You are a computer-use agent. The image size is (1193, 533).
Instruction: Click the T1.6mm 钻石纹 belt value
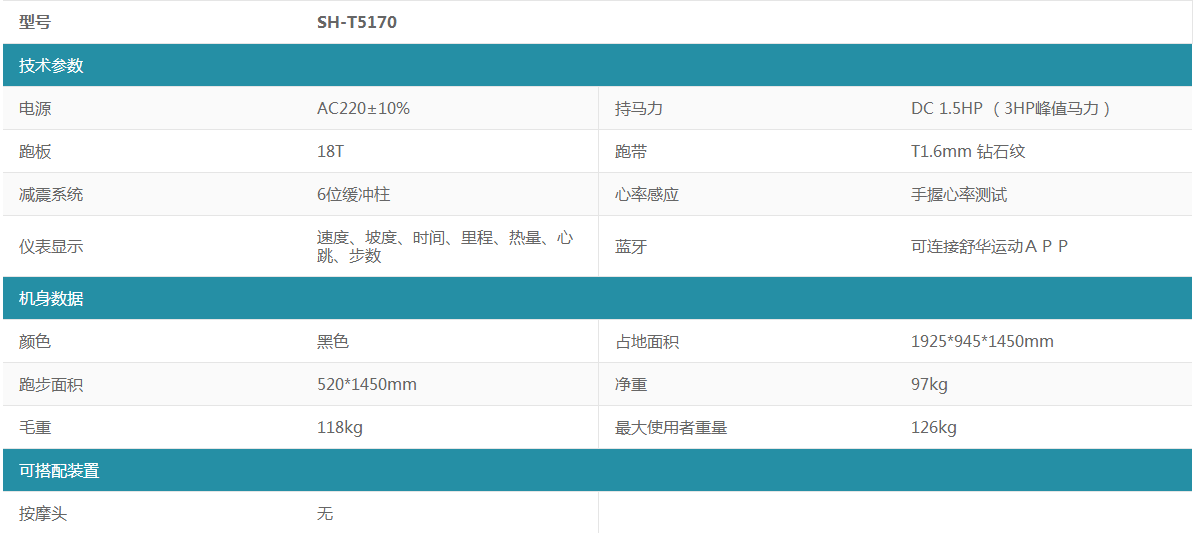click(x=968, y=152)
